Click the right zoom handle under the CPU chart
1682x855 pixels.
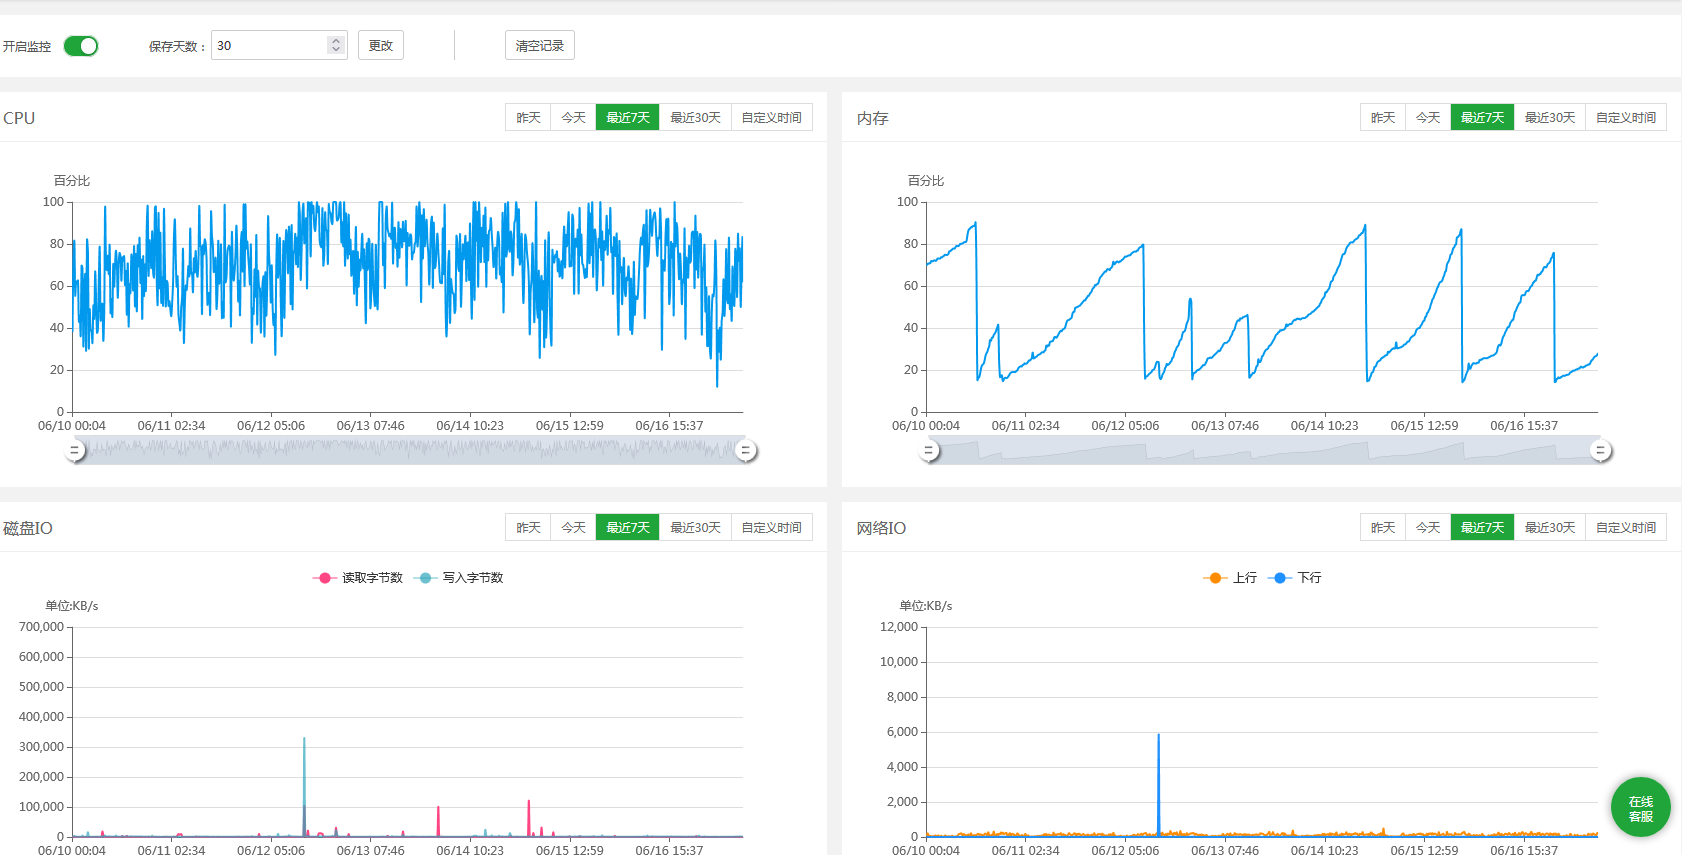(745, 450)
